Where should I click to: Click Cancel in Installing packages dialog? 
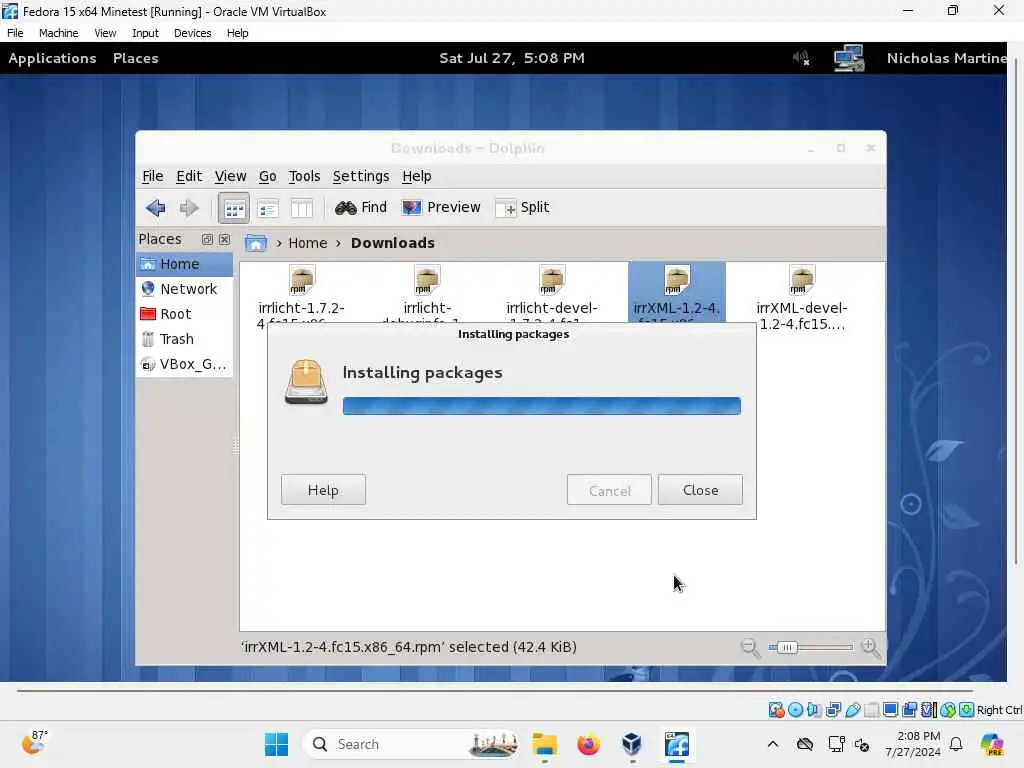(x=609, y=490)
